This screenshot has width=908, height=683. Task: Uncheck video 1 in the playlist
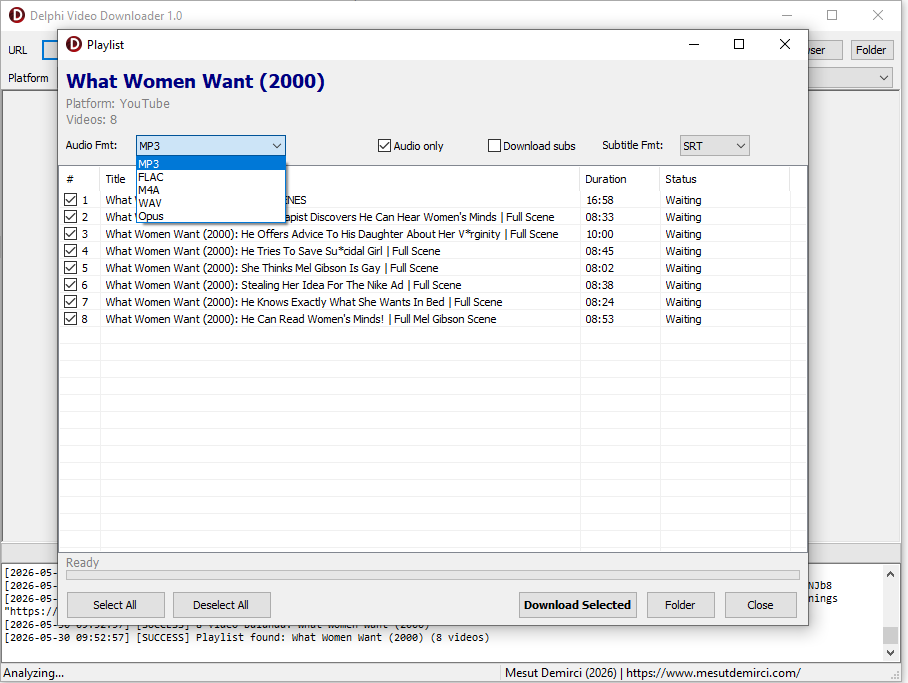pyautogui.click(x=71, y=200)
